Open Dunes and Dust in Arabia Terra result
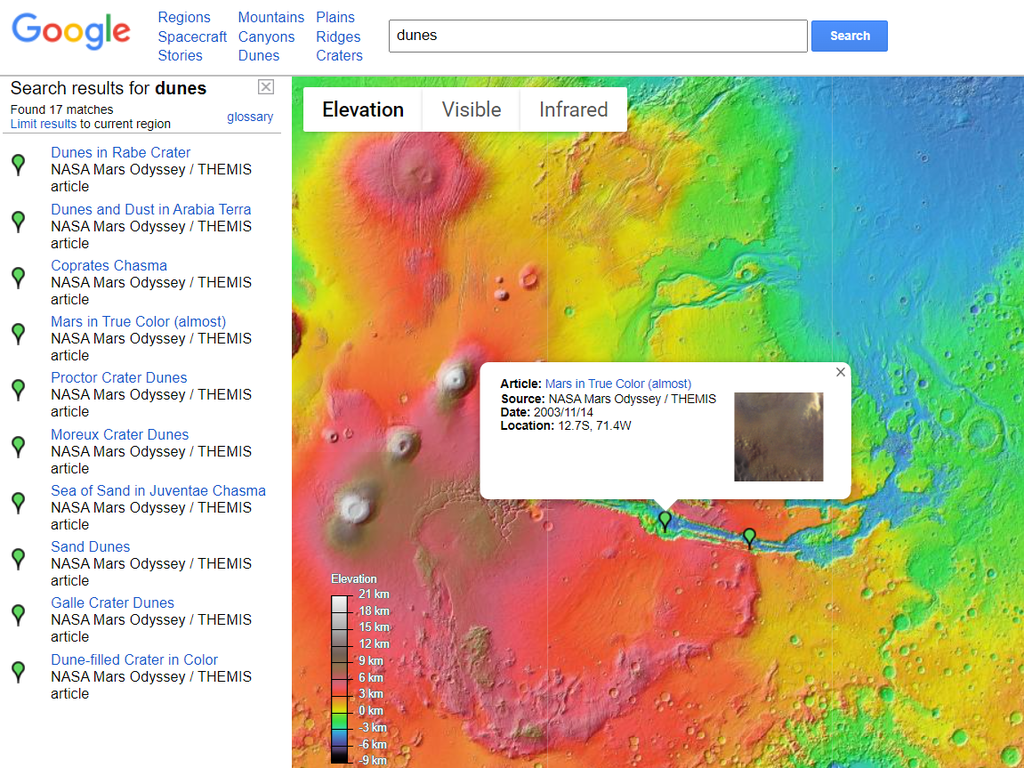This screenshot has height=768, width=1024. click(x=151, y=209)
